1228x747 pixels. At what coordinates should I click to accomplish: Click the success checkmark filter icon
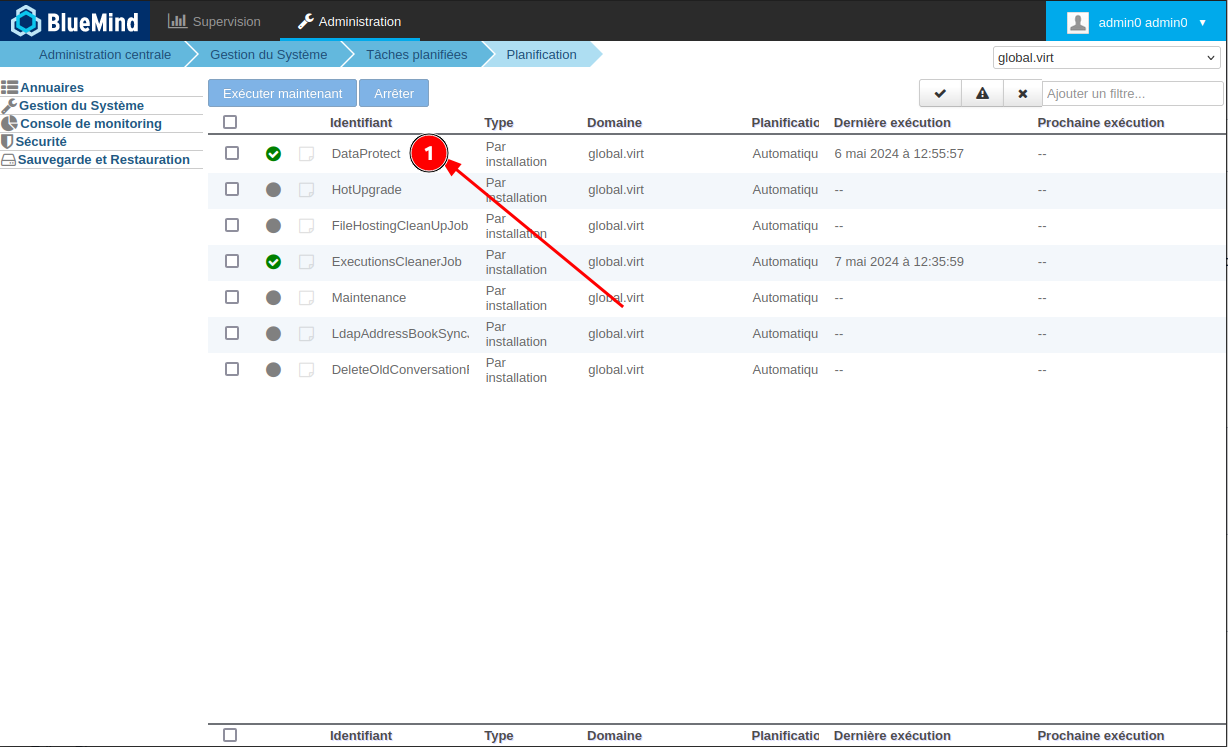[x=940, y=93]
